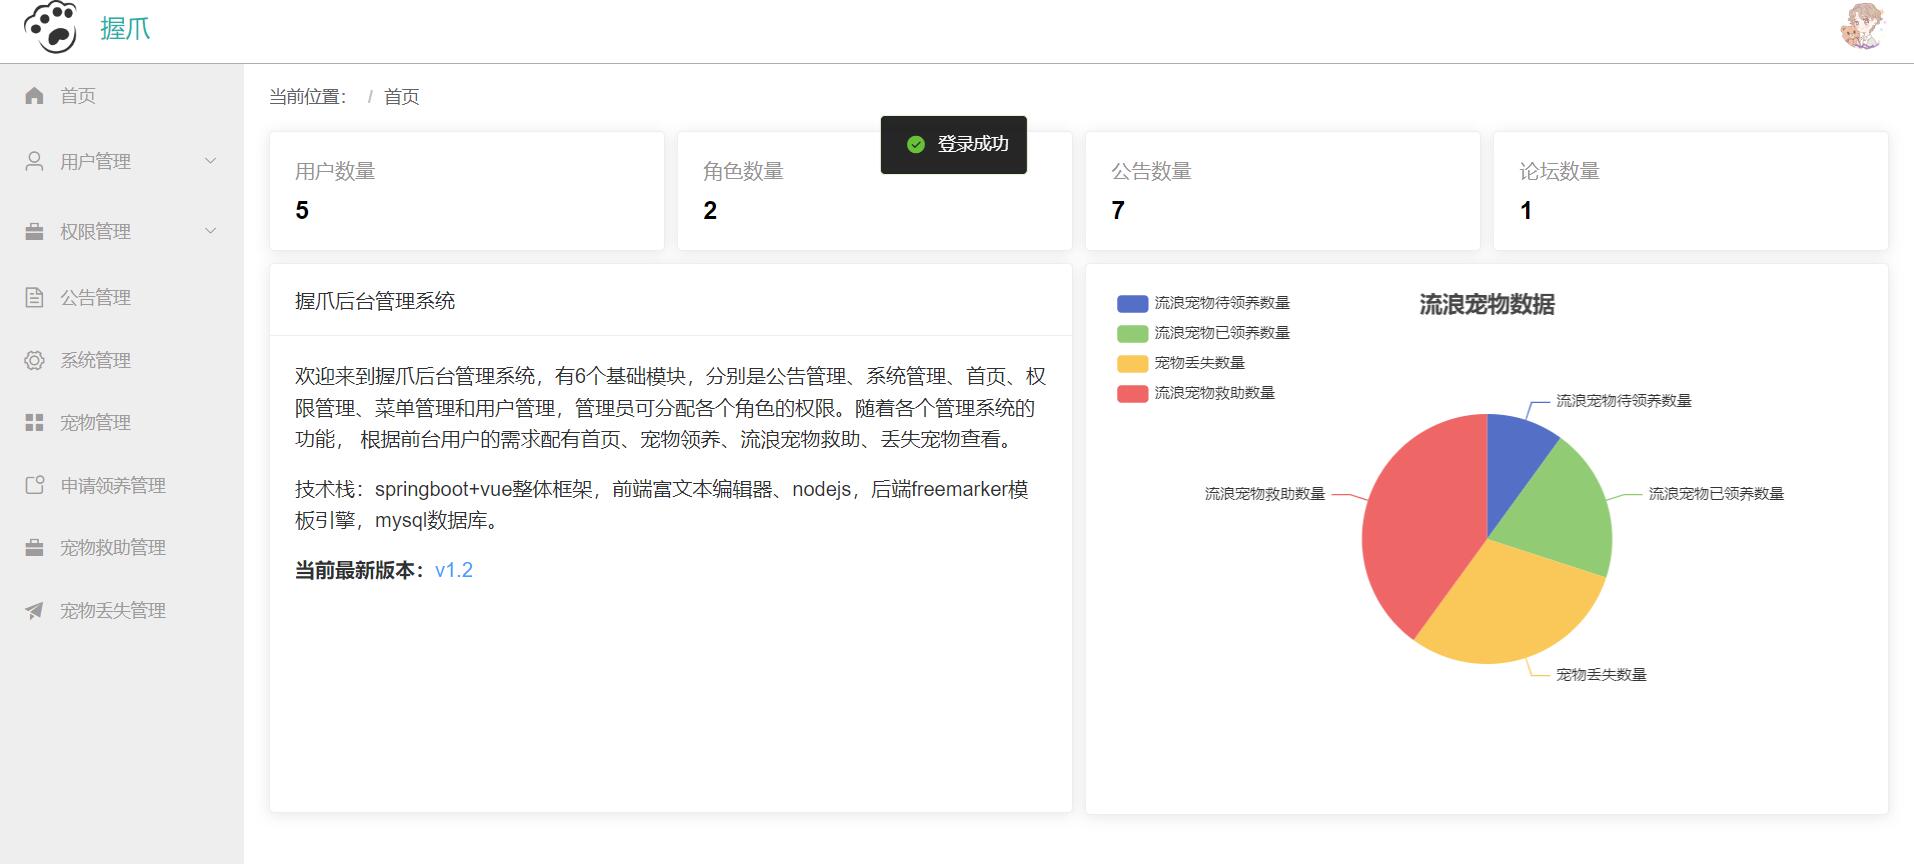Click pie label 宠物丢失数量 below chart

tap(1601, 675)
